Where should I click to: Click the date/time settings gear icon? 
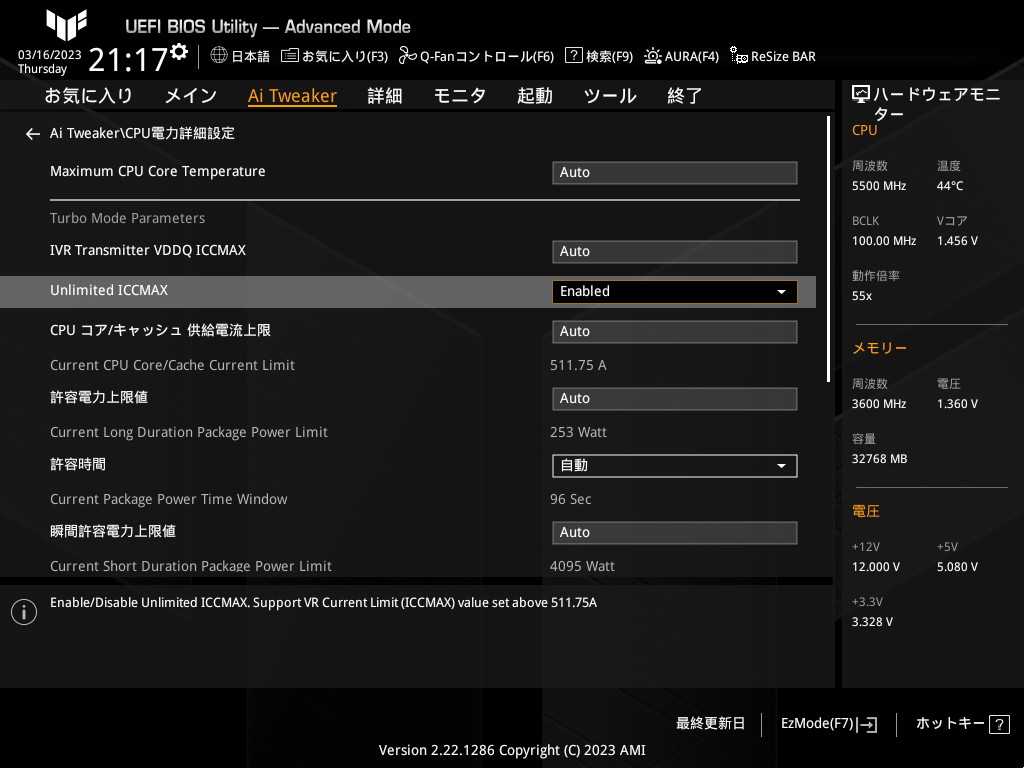[179, 51]
